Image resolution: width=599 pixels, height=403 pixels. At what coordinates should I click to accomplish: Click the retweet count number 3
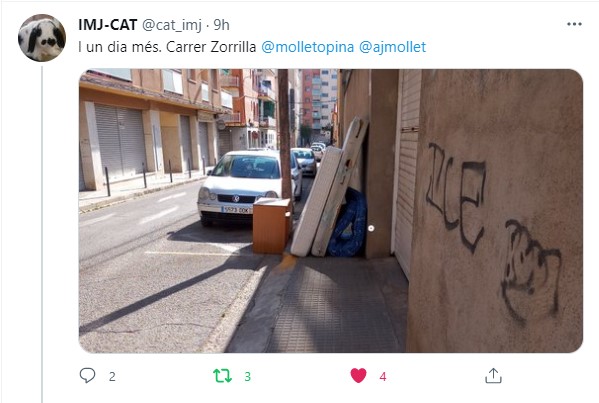(x=248, y=377)
